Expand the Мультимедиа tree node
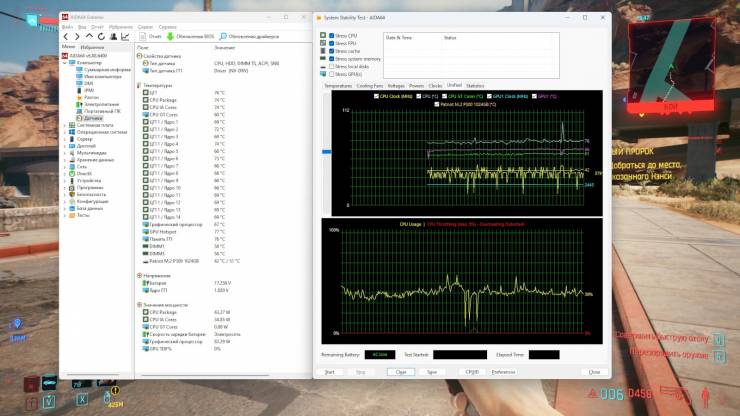Viewport: 740px width, 416px height. (65, 153)
